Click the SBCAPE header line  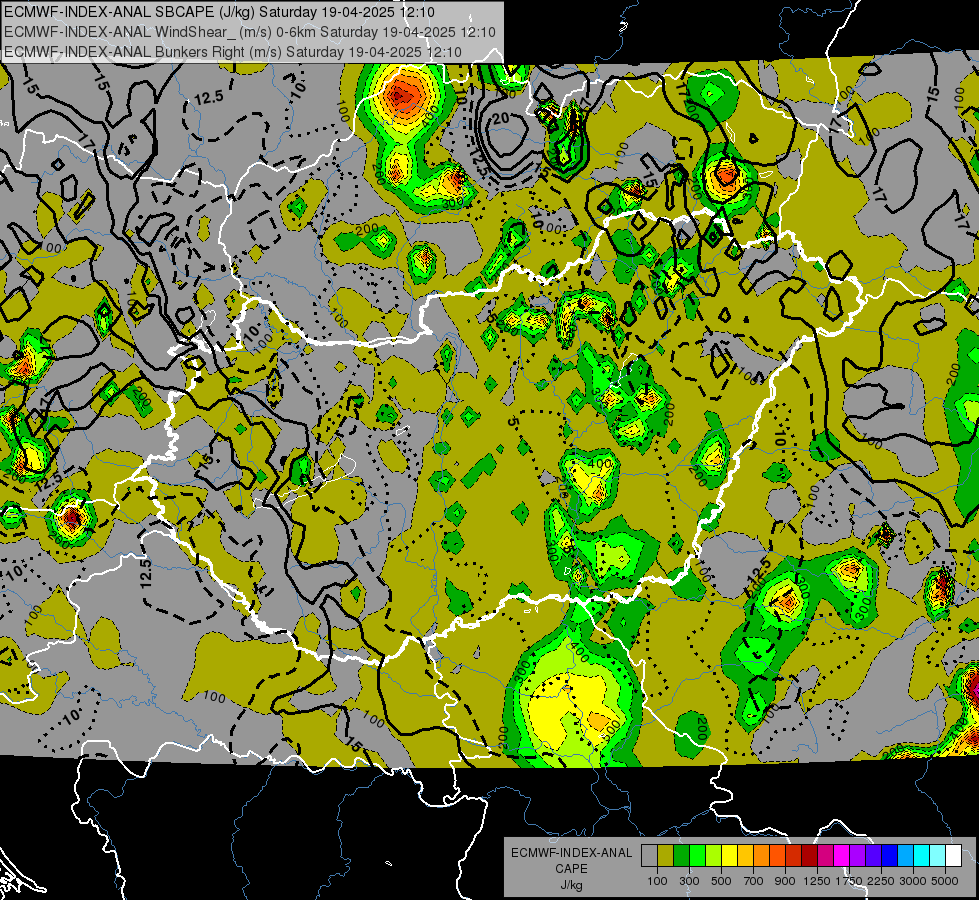click(x=219, y=12)
